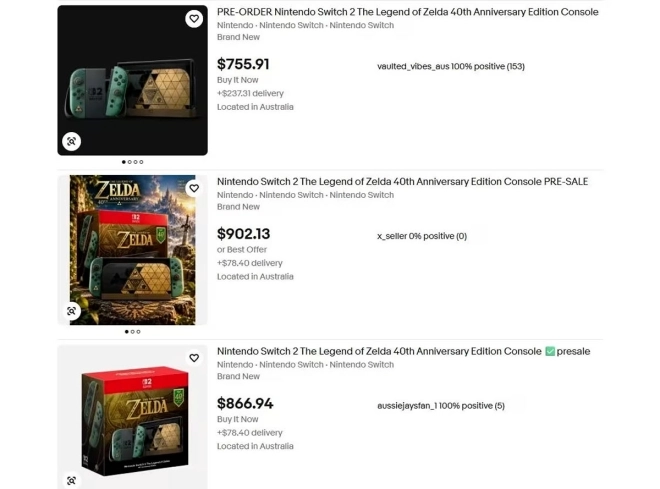Select last image dot under first listing

coord(141,162)
